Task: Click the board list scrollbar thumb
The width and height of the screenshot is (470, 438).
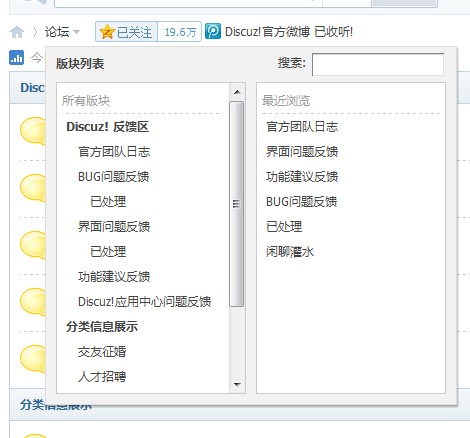Action: (237, 204)
